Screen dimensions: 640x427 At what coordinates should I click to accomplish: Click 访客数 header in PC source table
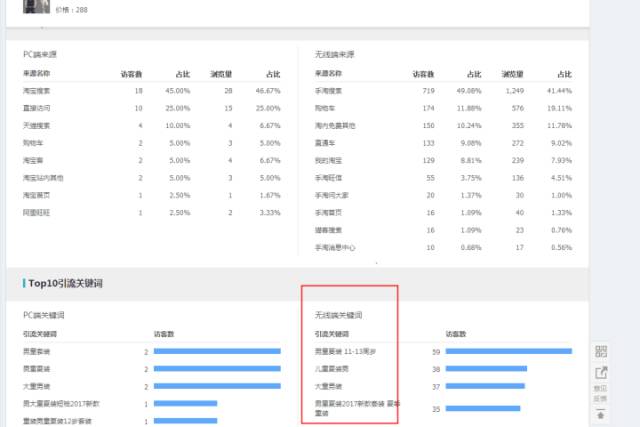pos(131,74)
